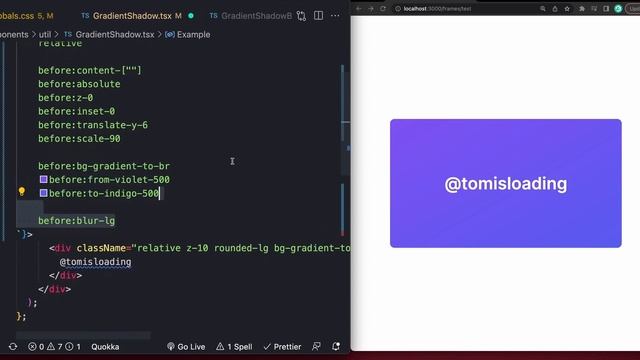Click the 1 Spell warning indicator
Screen dimensions: 640x360
click(234, 347)
